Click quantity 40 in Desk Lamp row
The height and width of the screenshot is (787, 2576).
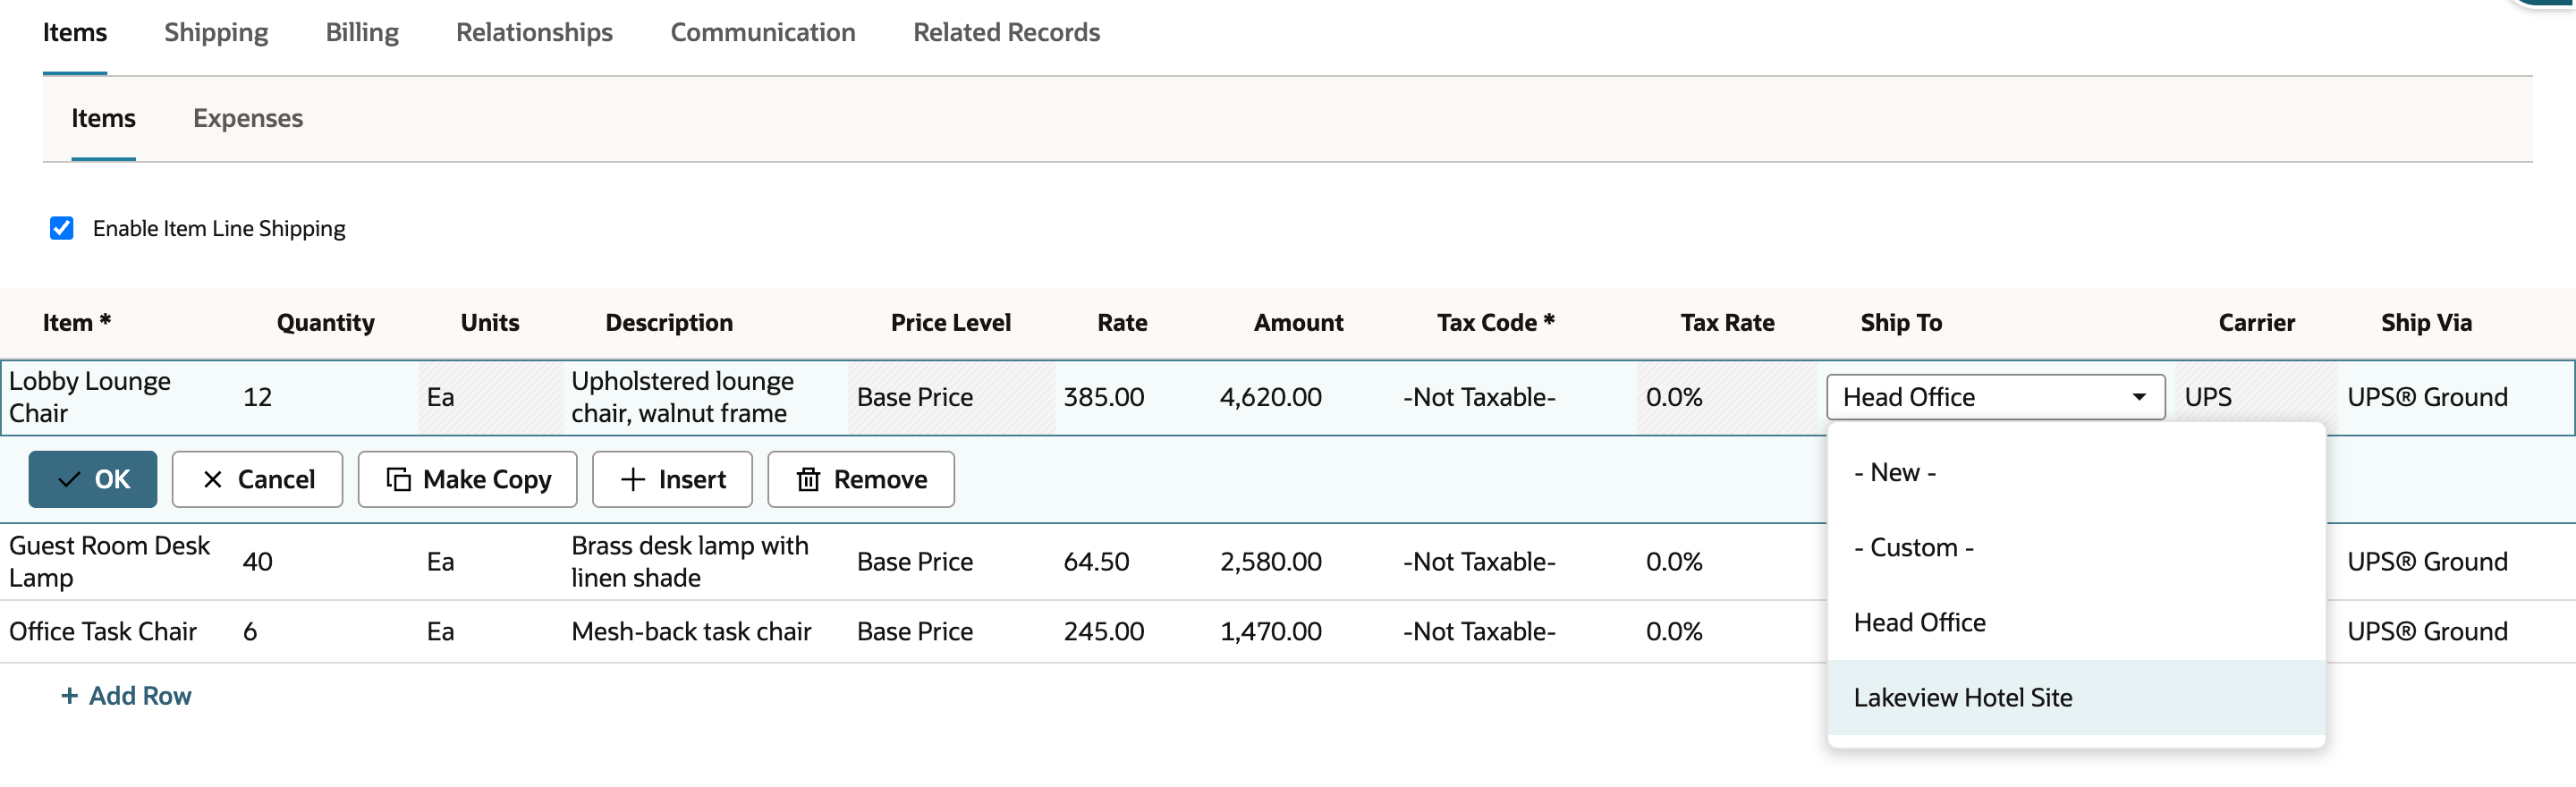(x=257, y=561)
